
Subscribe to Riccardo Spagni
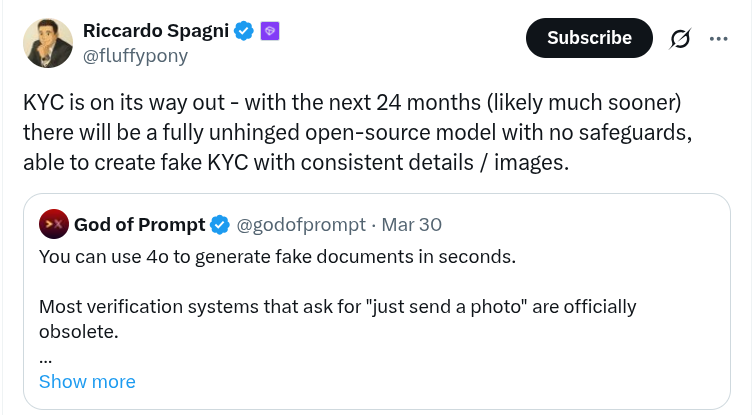589,38
